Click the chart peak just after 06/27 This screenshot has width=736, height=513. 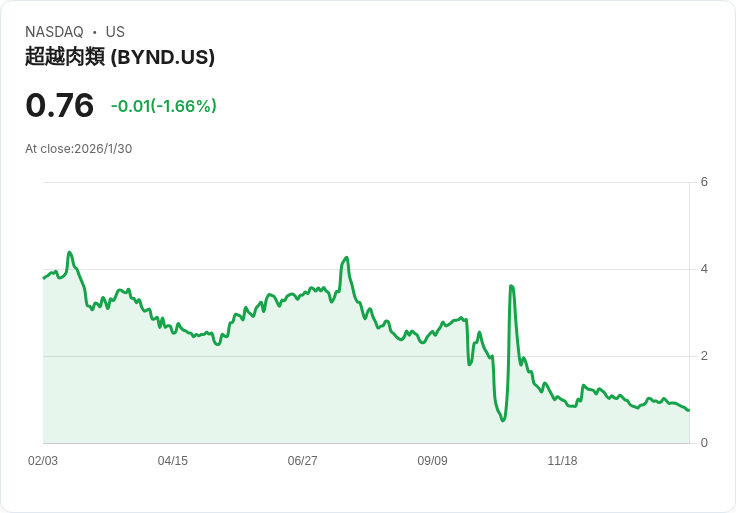click(346, 258)
